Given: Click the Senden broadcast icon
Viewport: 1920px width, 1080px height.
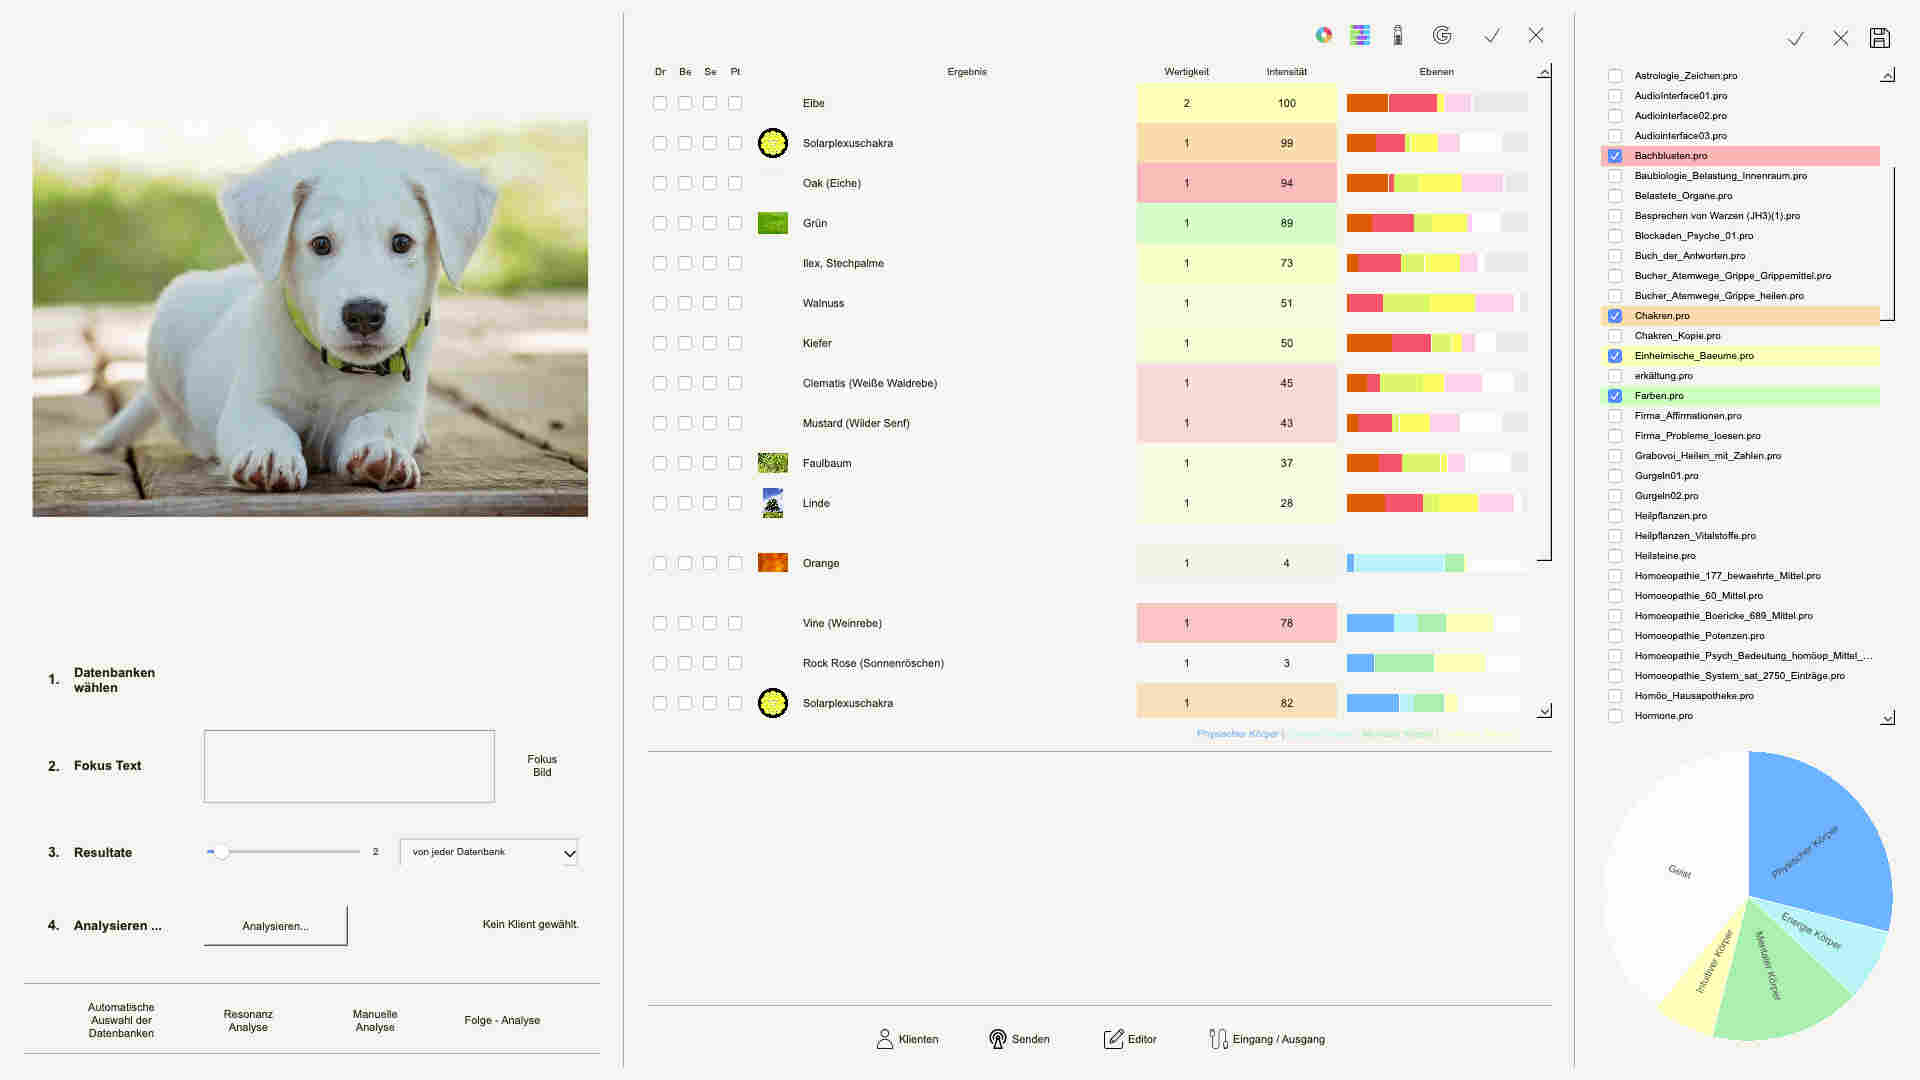Looking at the screenshot, I should pos(997,1039).
